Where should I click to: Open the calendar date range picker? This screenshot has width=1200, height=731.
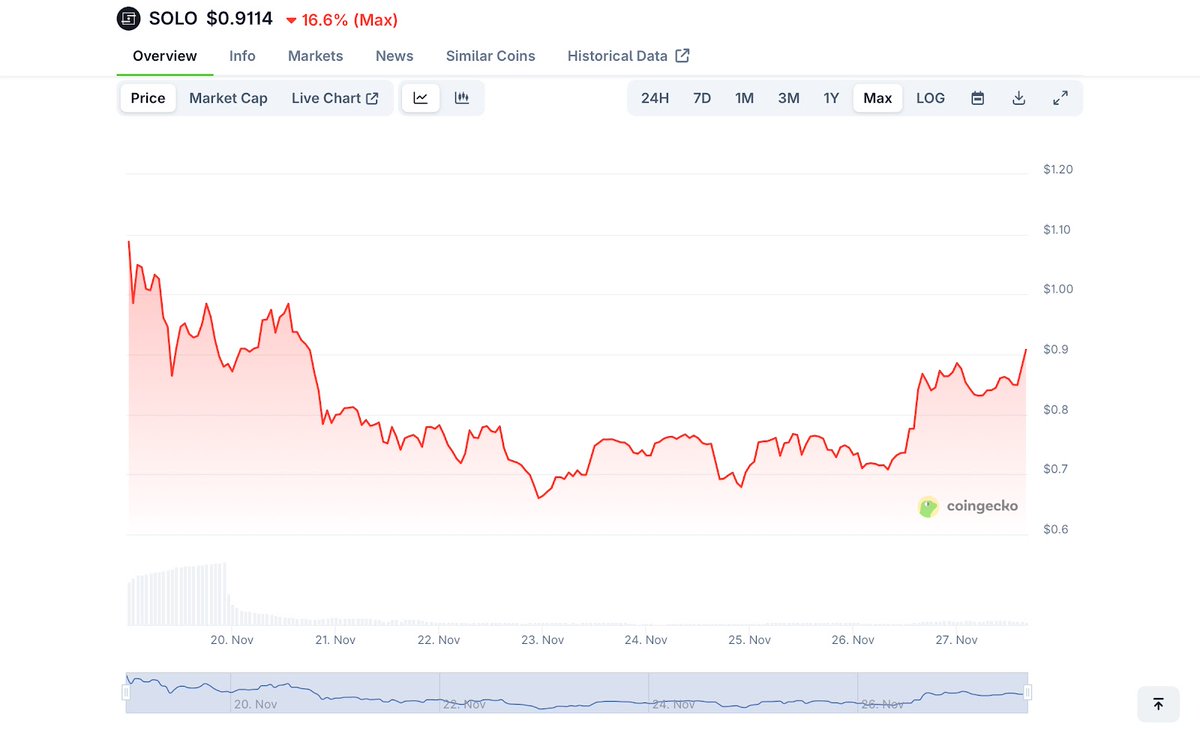[978, 98]
